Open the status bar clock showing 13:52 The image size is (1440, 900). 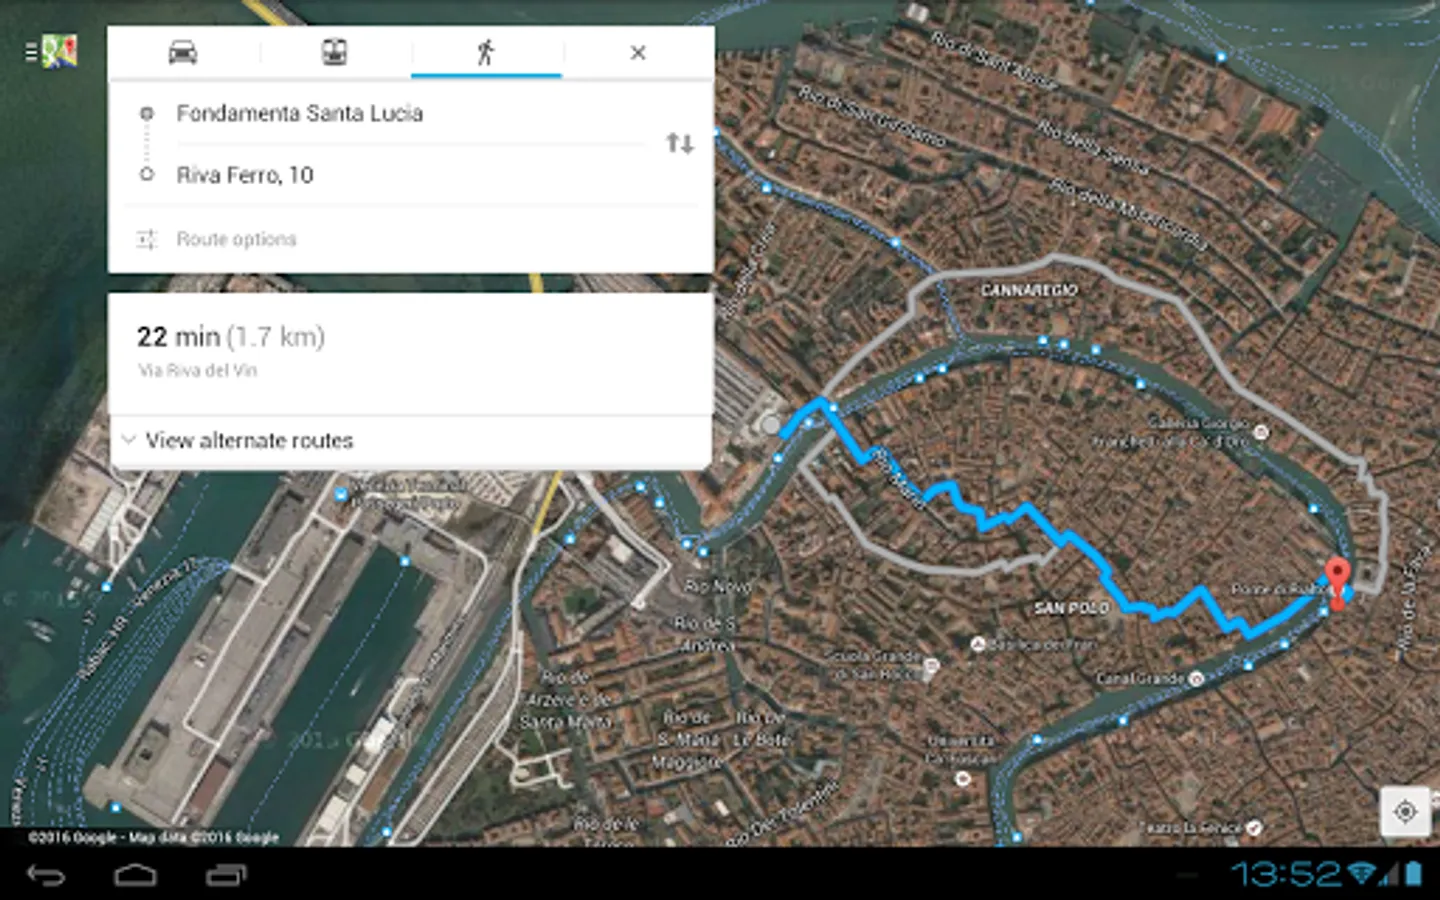pos(1286,874)
